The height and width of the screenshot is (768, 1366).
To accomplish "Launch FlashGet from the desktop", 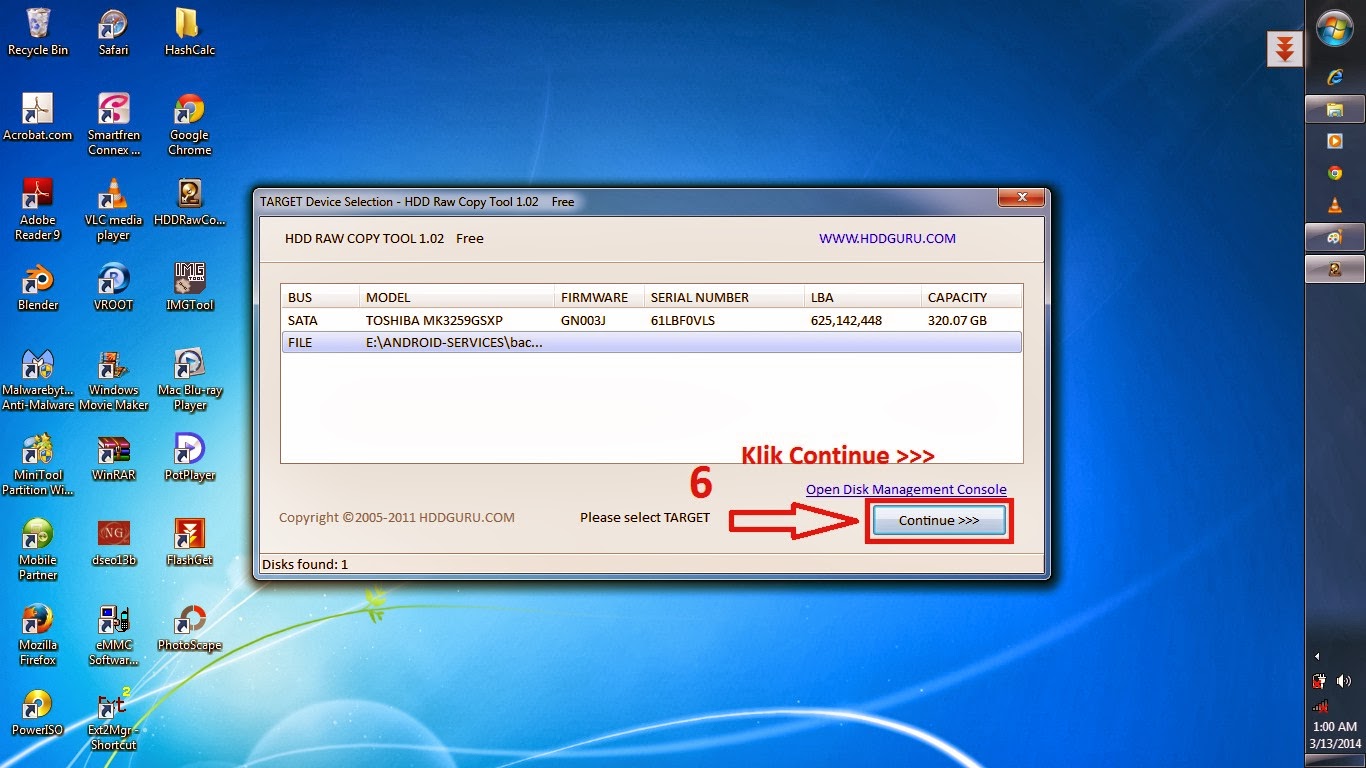I will 189,543.
